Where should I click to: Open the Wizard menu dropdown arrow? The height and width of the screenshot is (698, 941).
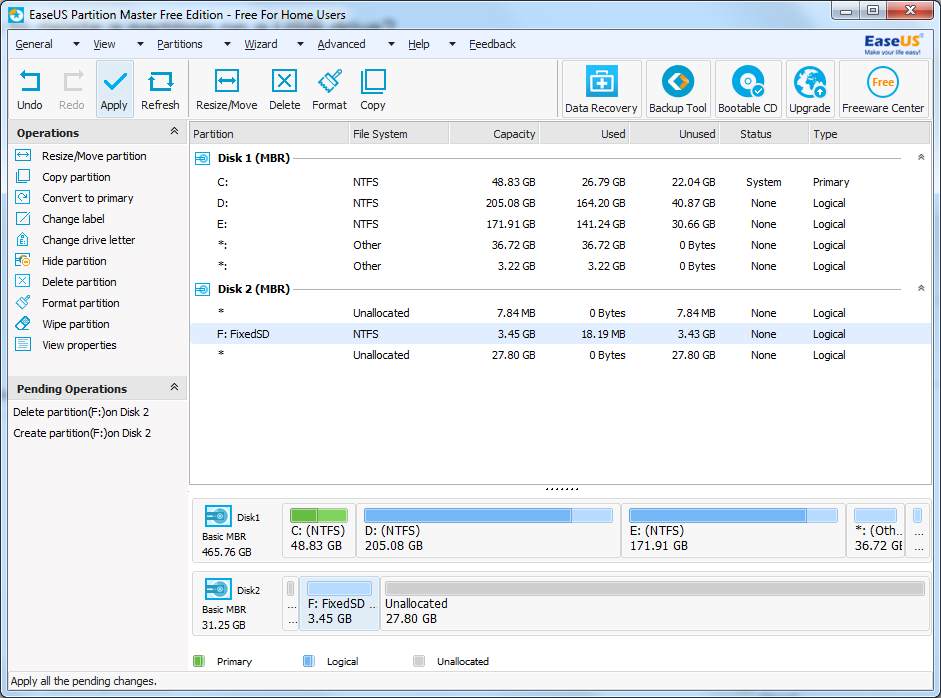(301, 44)
